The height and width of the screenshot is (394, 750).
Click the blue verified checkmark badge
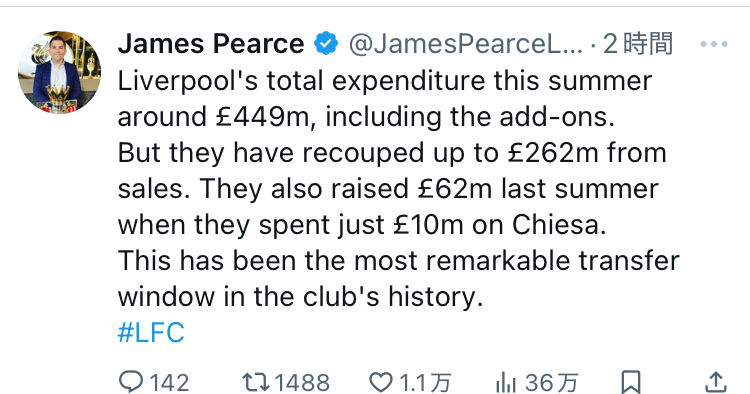point(326,44)
